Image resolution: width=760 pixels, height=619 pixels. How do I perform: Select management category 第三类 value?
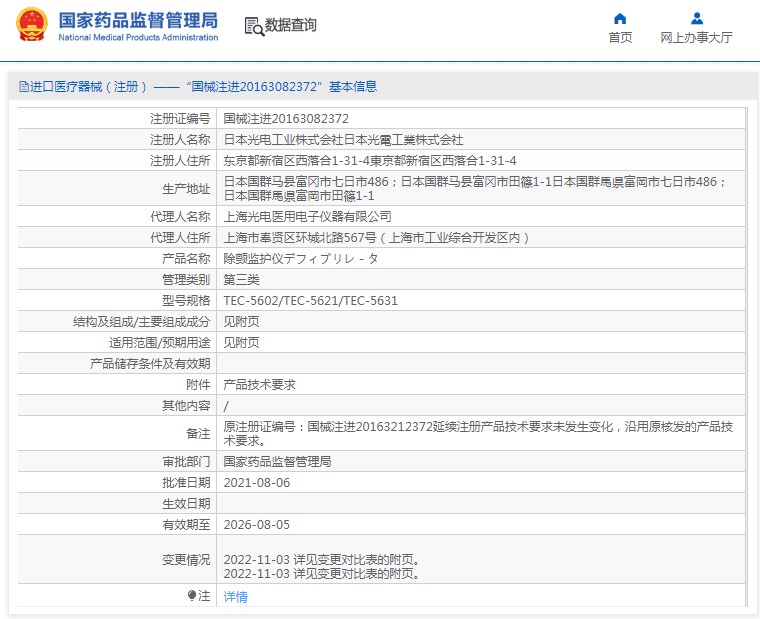click(x=241, y=280)
